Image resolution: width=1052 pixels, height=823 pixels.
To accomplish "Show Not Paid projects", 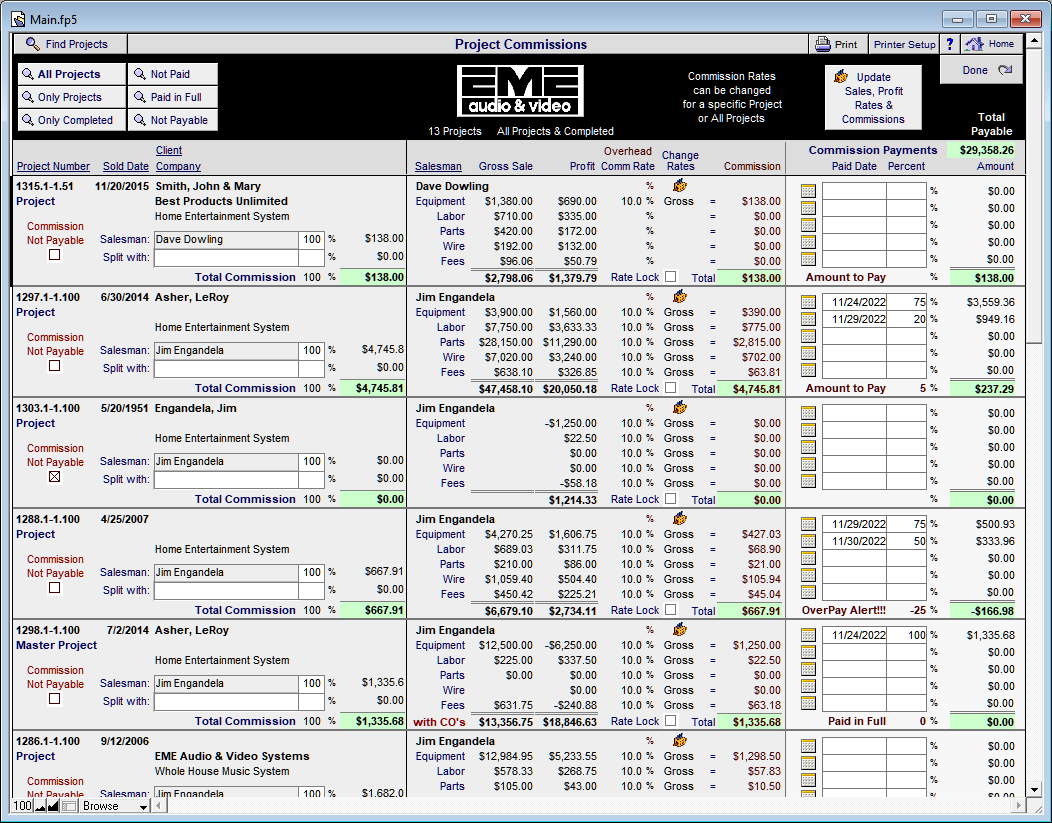I will coord(173,74).
